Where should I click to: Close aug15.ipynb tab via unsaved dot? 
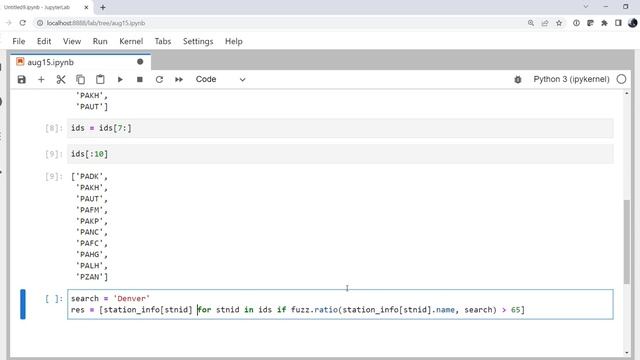click(140, 62)
